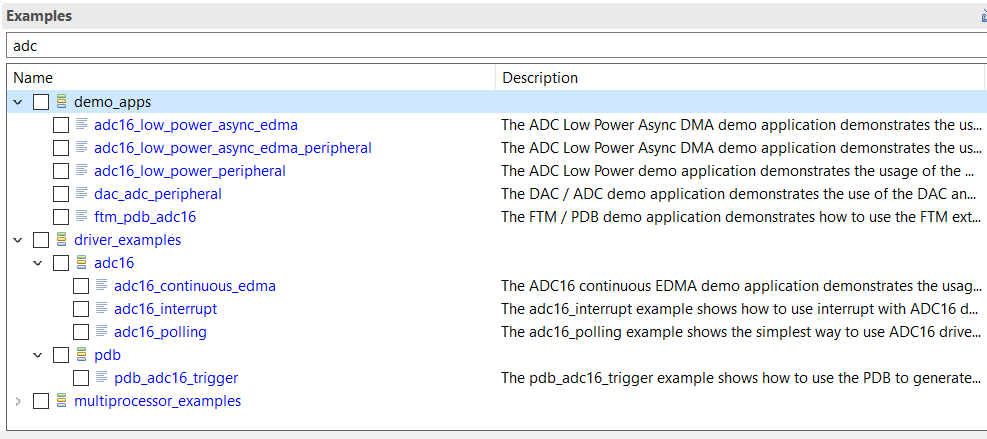Screen dimensions: 987x439
Task: Expand the multiprocessor_examples tree node
Action: (18, 401)
